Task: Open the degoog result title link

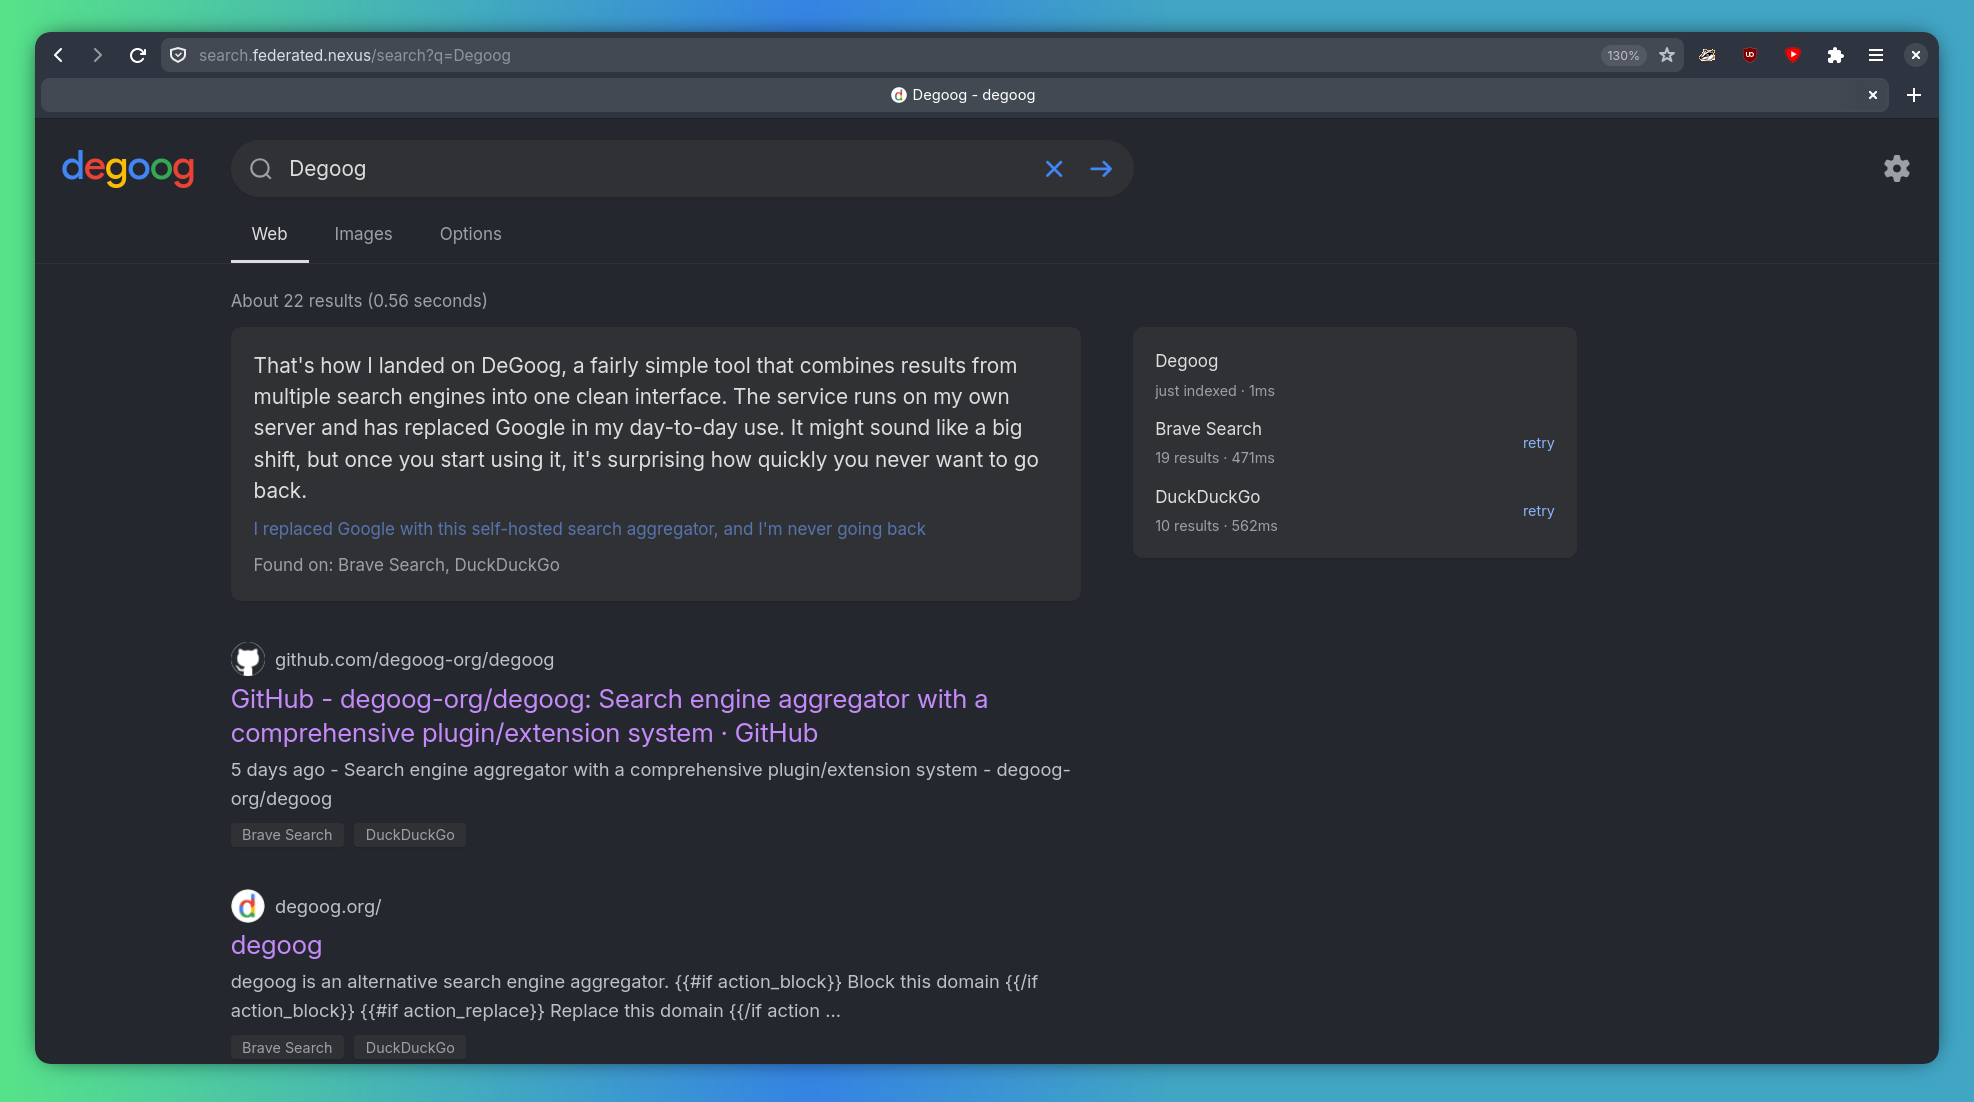Action: click(x=276, y=945)
